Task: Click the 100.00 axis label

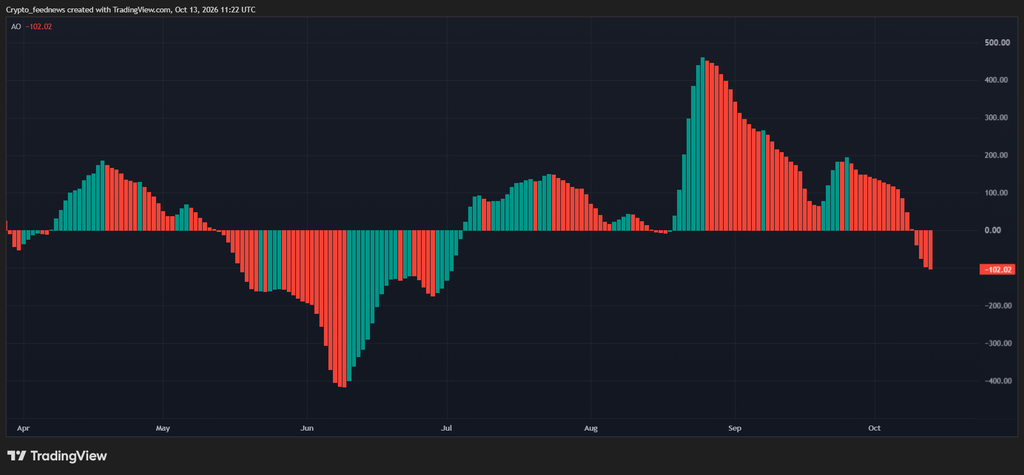Action: [998, 193]
